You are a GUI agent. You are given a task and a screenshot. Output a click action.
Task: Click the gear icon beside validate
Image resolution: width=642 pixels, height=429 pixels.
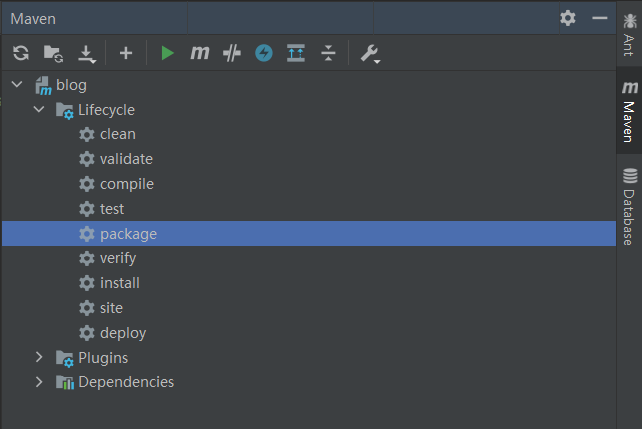(x=87, y=159)
